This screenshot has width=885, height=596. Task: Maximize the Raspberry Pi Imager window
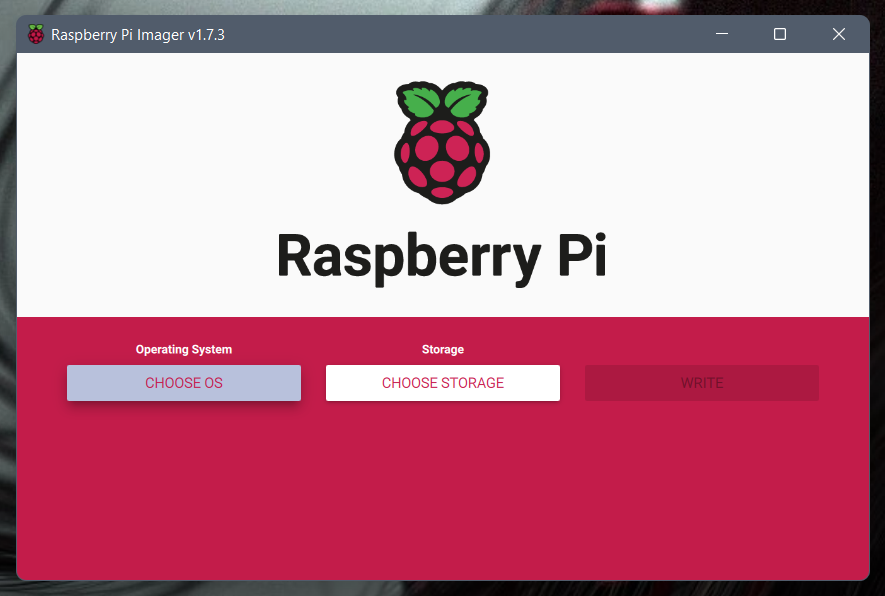(x=780, y=34)
